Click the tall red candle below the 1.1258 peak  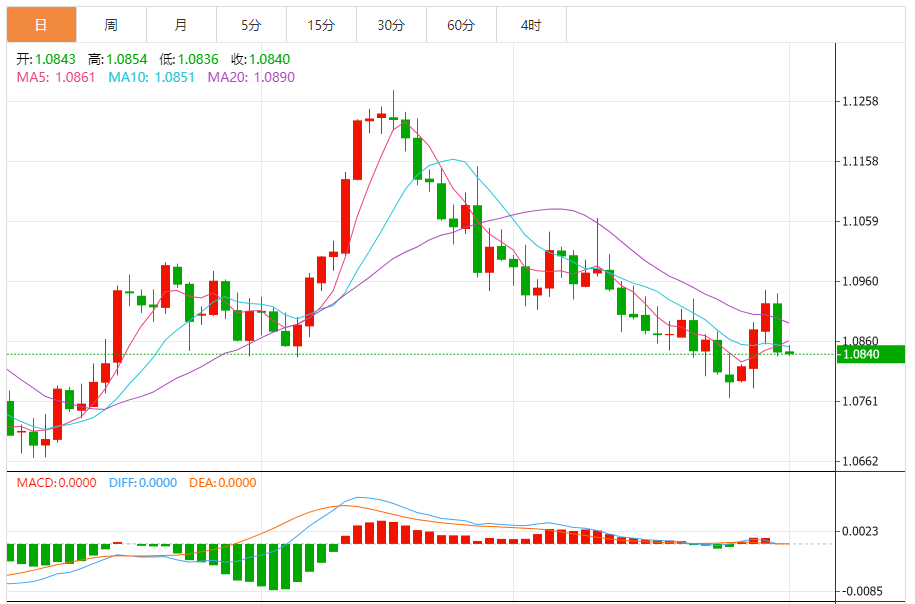click(x=357, y=150)
